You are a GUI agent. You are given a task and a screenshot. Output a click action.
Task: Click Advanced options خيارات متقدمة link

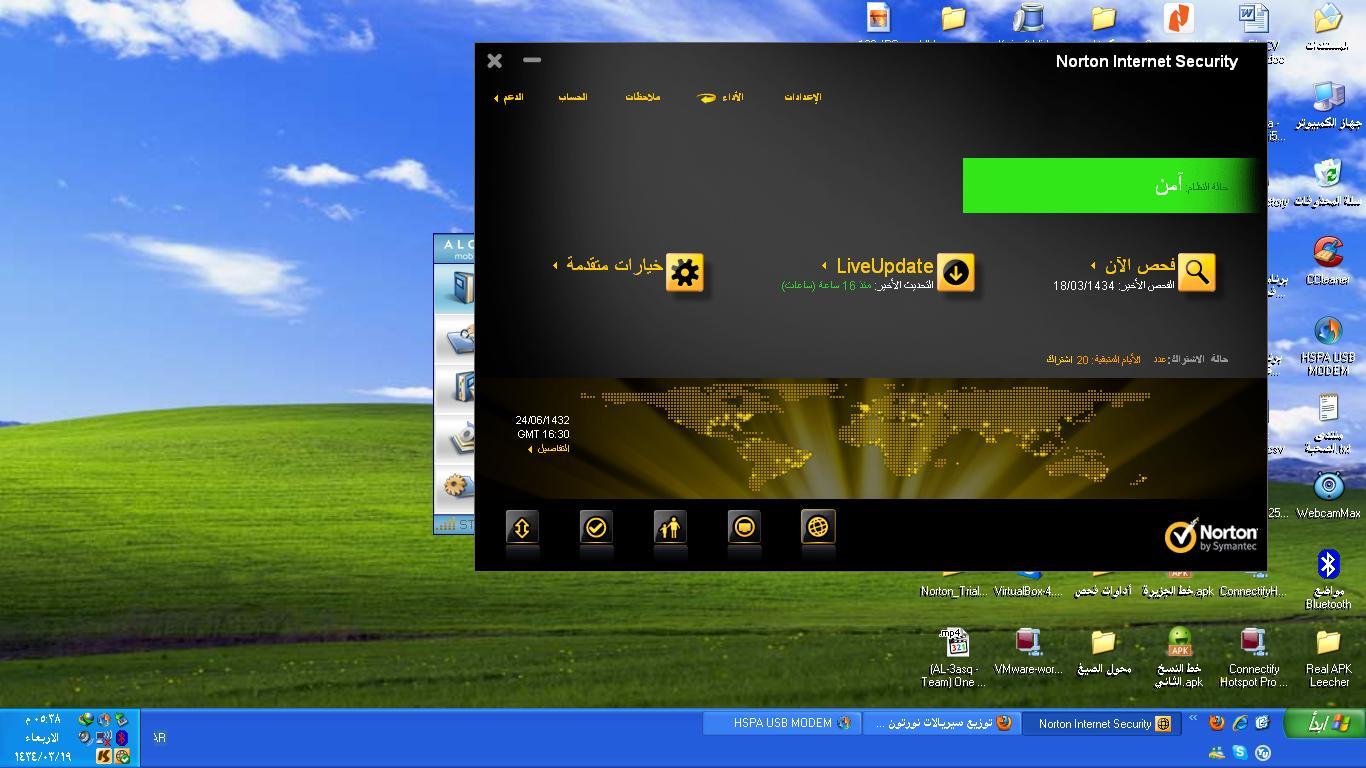(614, 265)
